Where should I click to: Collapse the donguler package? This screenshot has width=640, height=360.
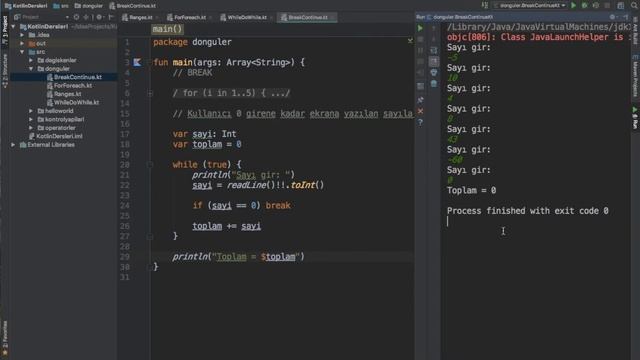[31, 69]
